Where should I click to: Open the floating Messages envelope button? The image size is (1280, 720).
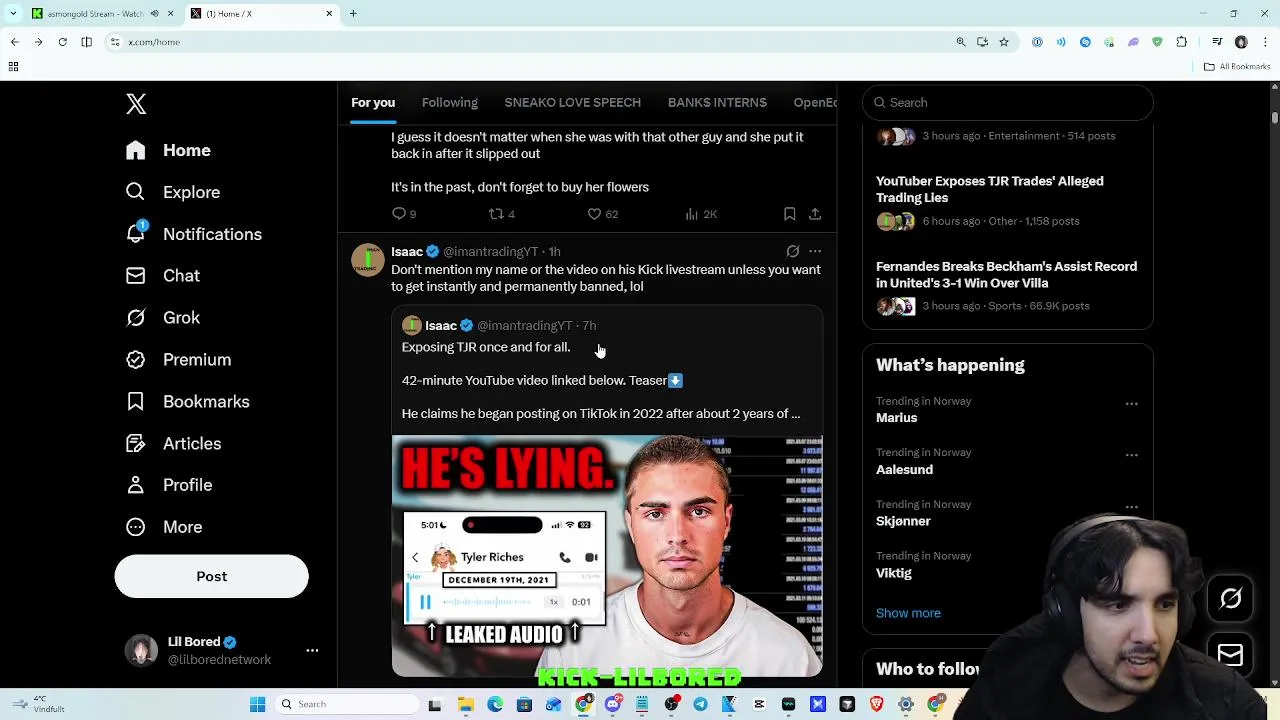pos(1230,654)
